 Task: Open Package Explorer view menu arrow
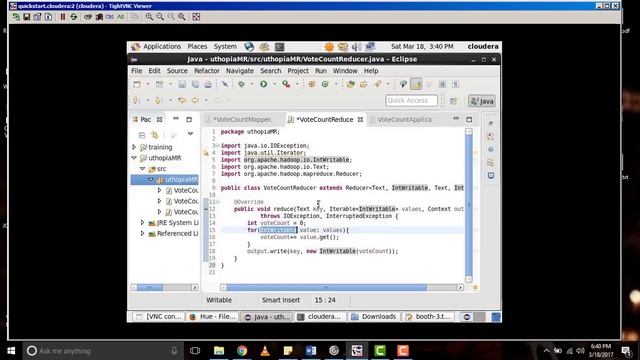[x=190, y=134]
